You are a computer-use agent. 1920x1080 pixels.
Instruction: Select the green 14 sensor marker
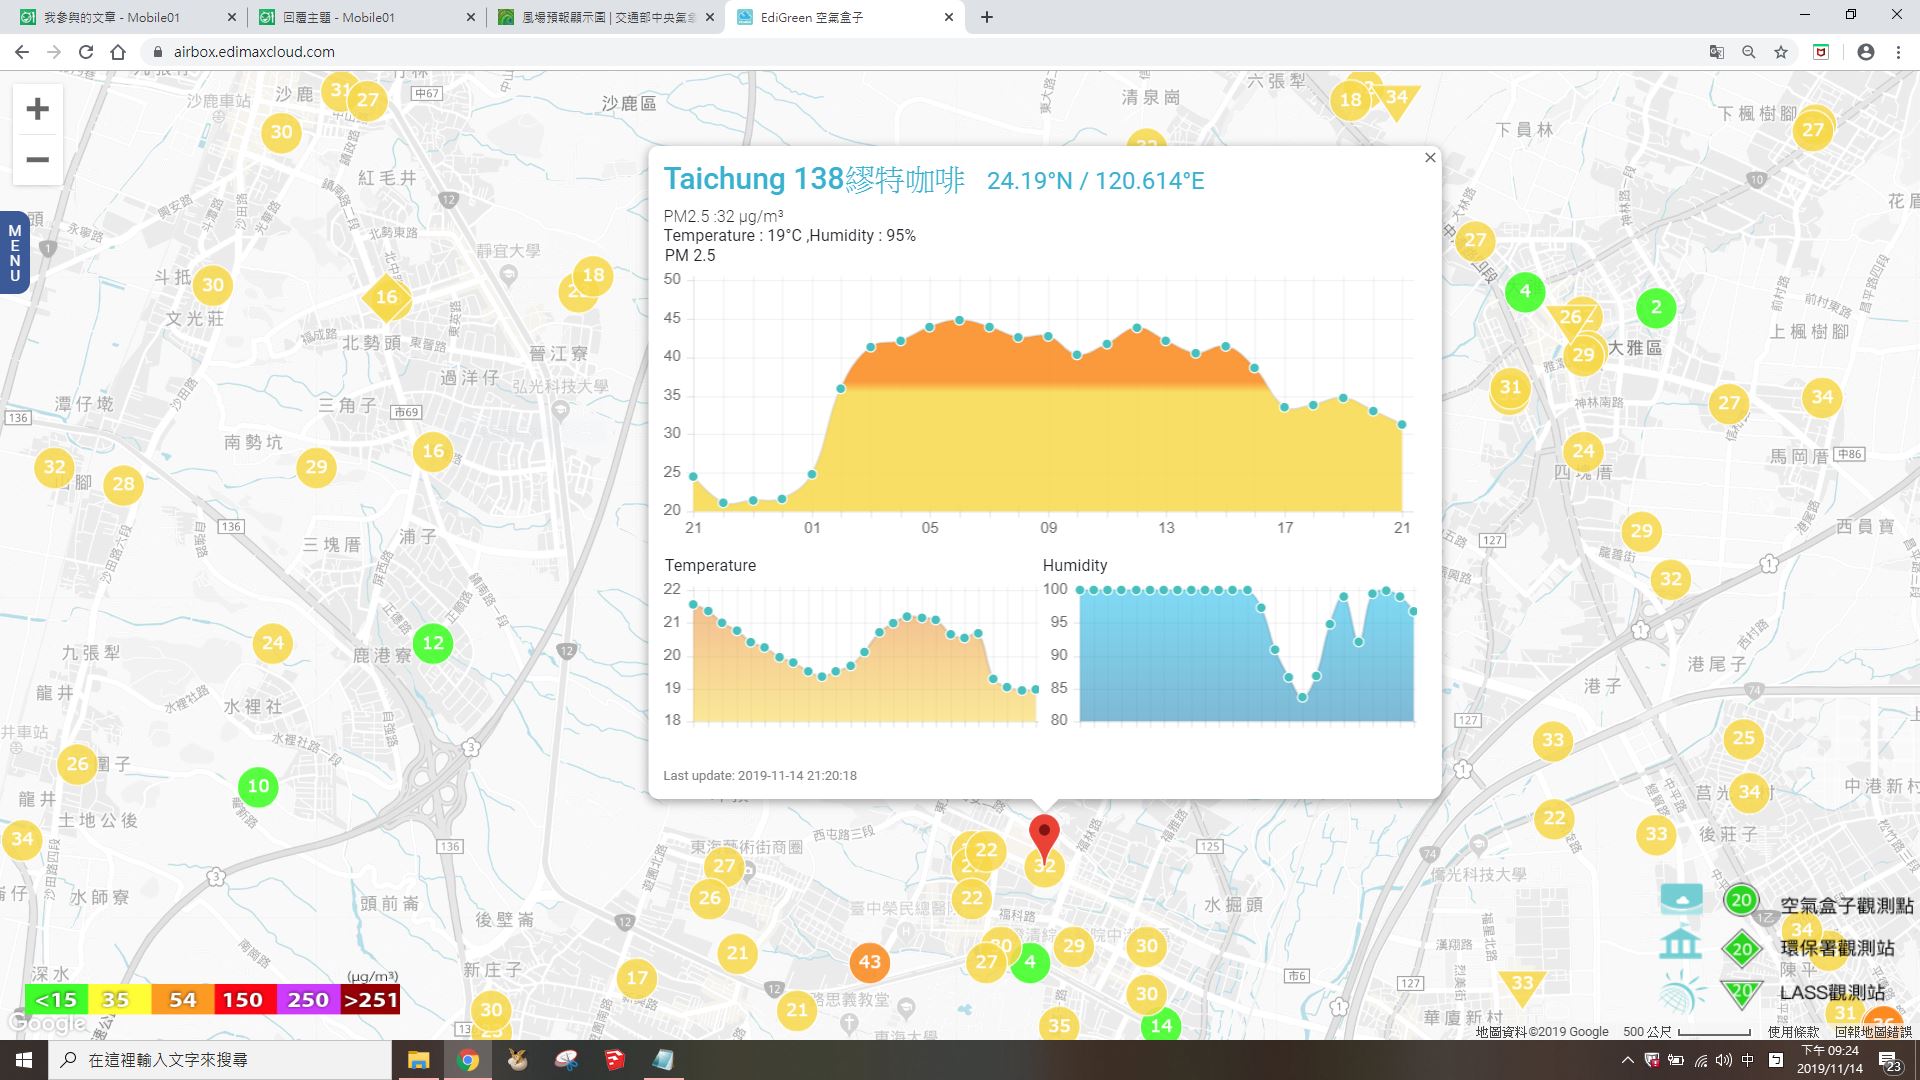[x=1161, y=1025]
